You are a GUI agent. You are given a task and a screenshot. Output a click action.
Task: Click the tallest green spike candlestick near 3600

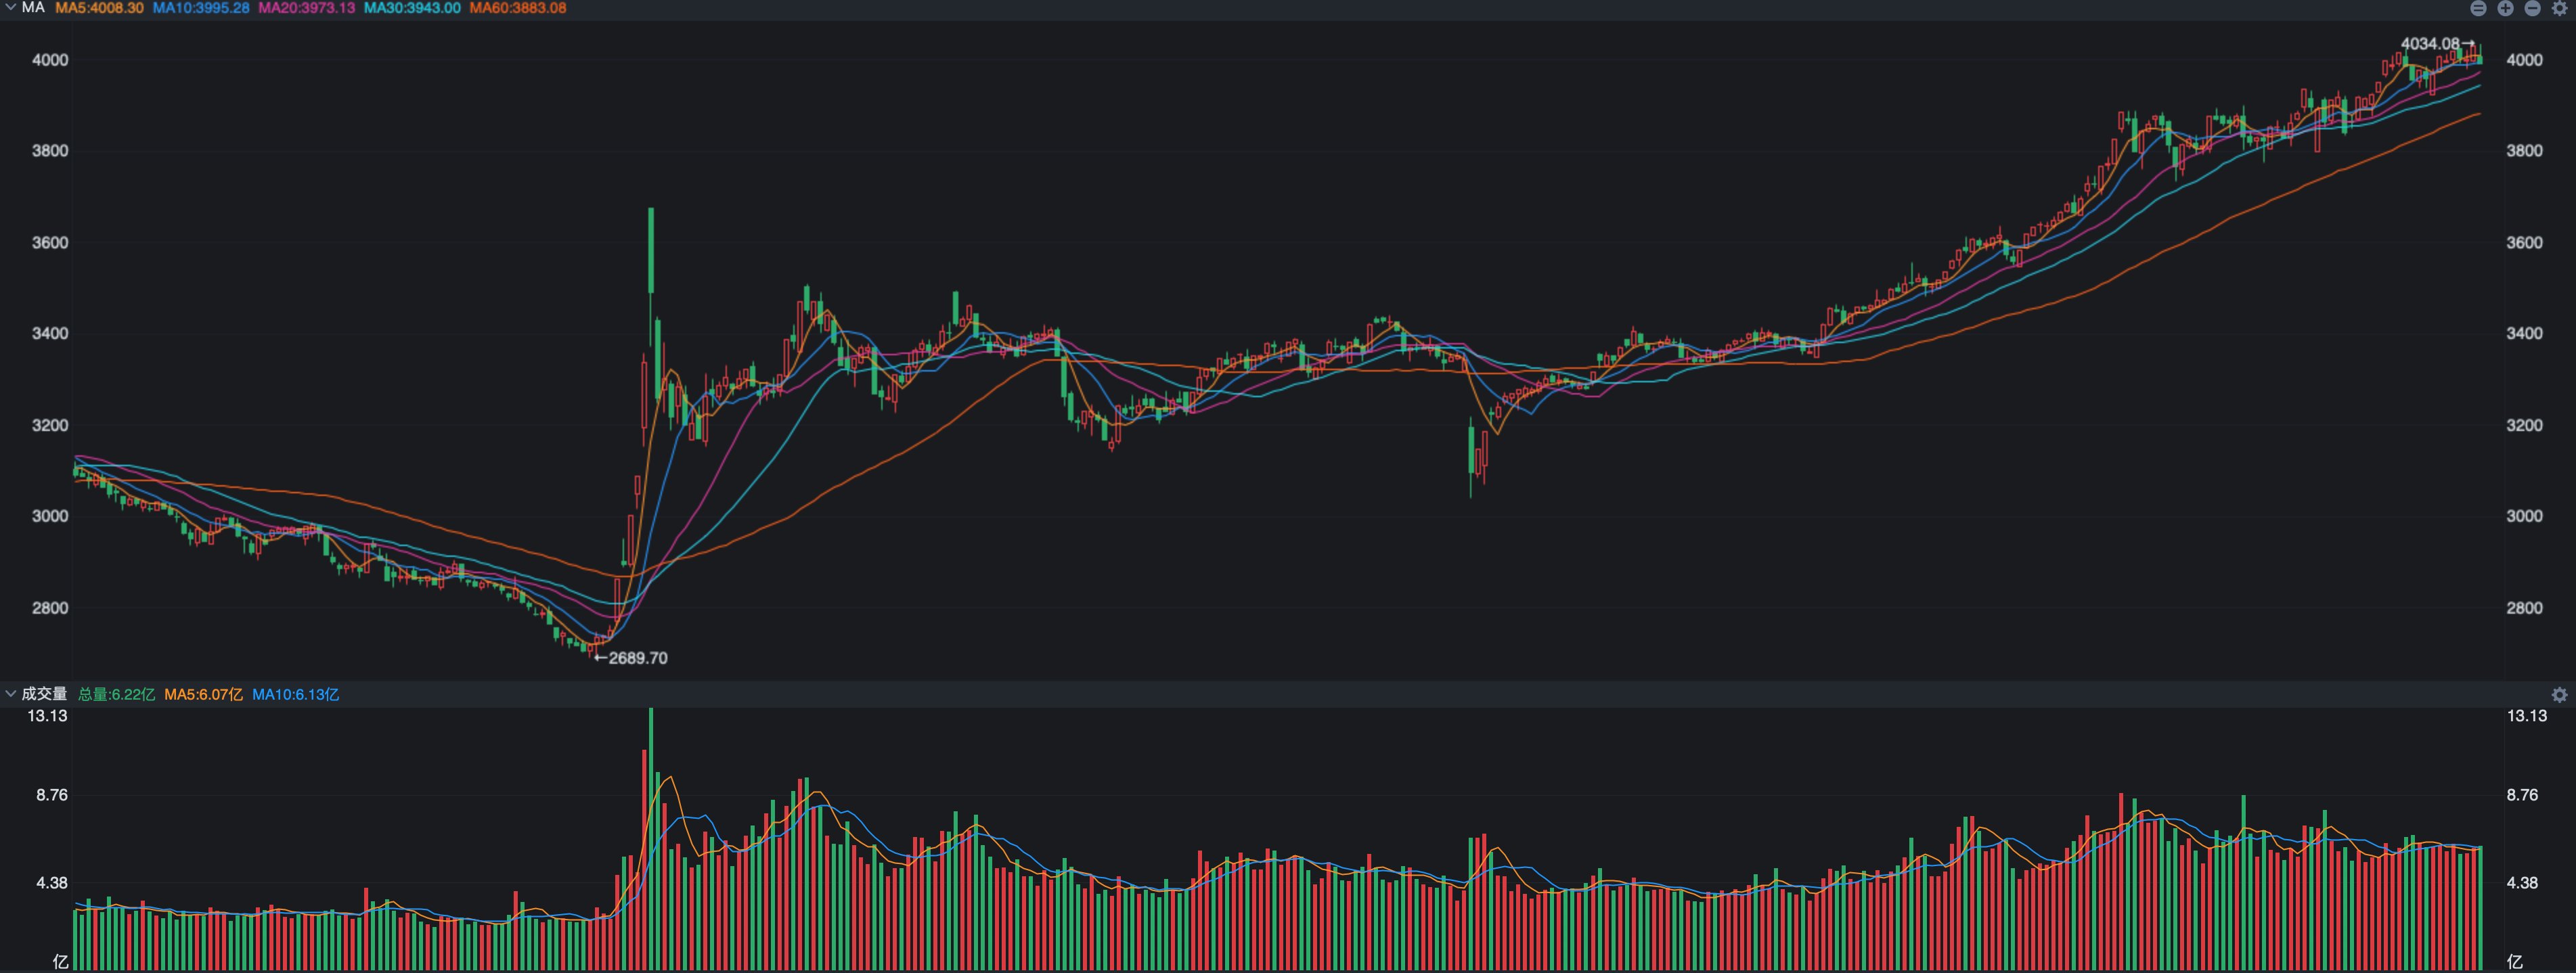(x=651, y=250)
